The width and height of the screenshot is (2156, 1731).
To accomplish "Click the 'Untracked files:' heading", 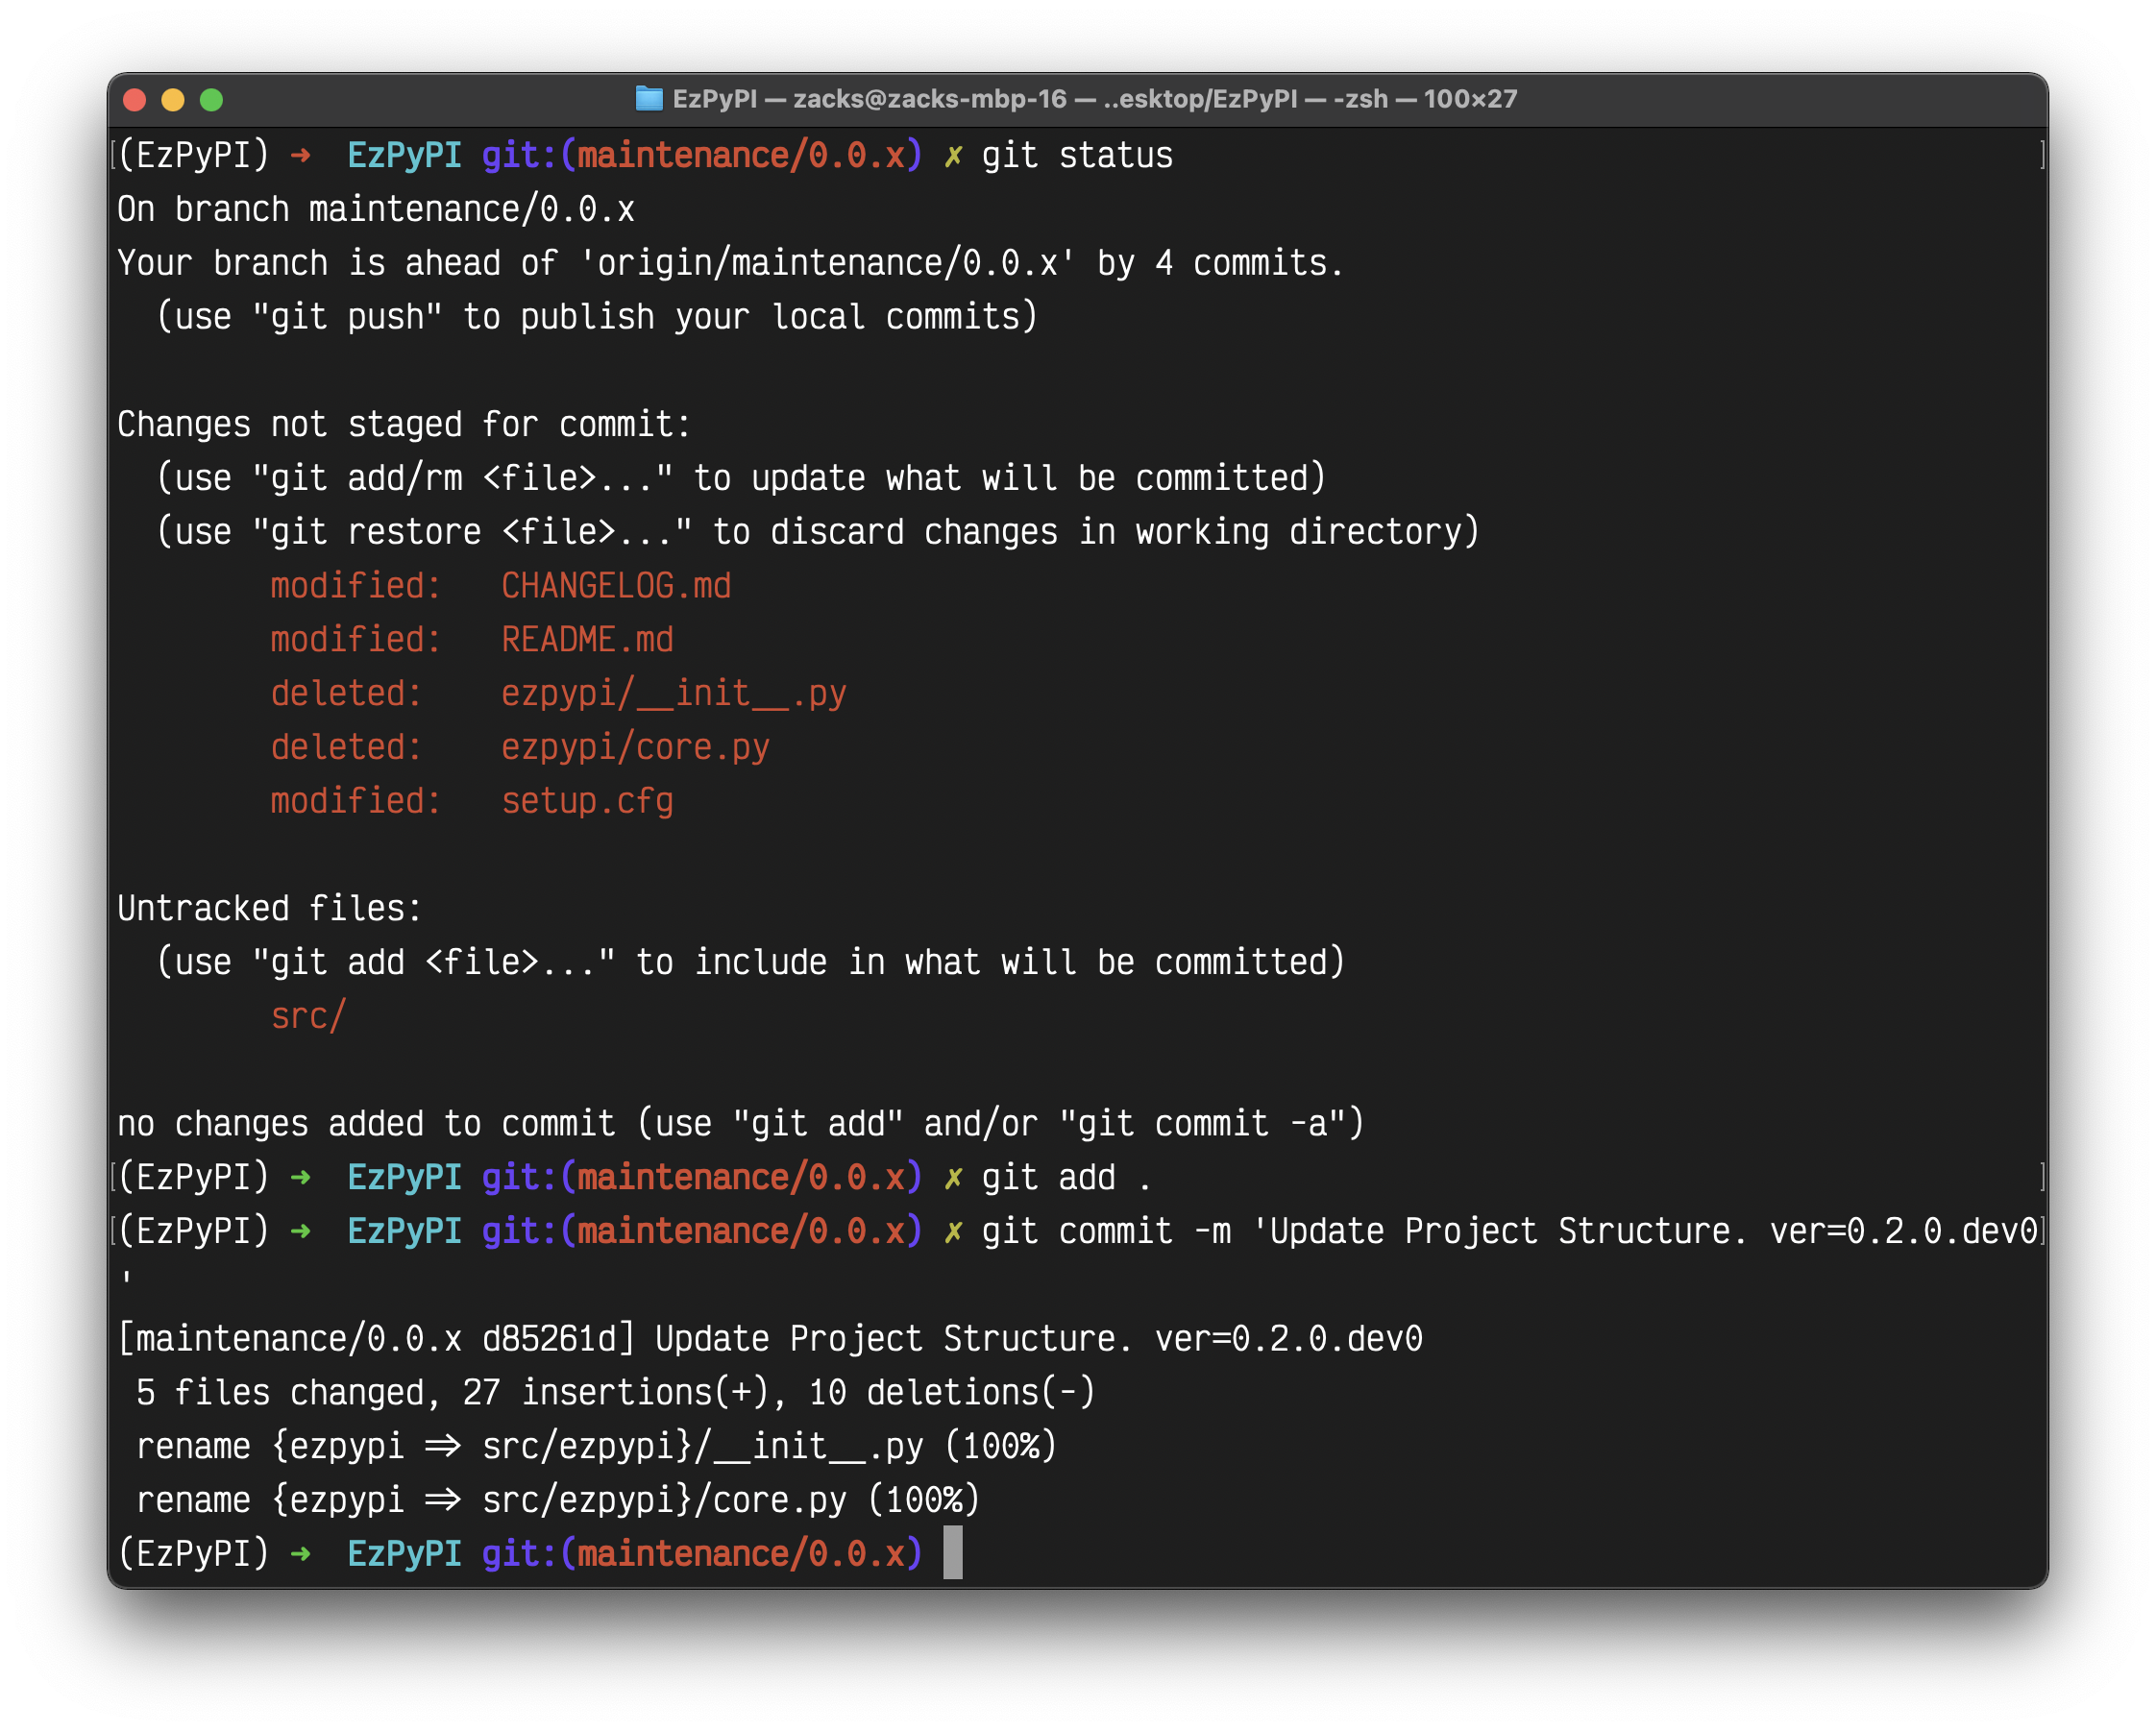I will point(270,908).
